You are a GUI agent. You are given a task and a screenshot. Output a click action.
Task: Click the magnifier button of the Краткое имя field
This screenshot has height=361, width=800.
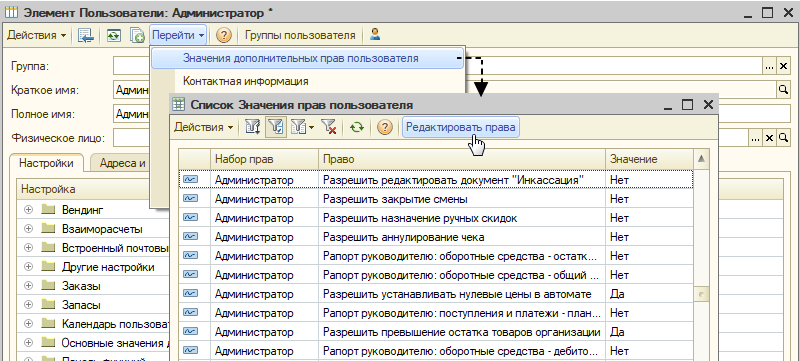[783, 90]
